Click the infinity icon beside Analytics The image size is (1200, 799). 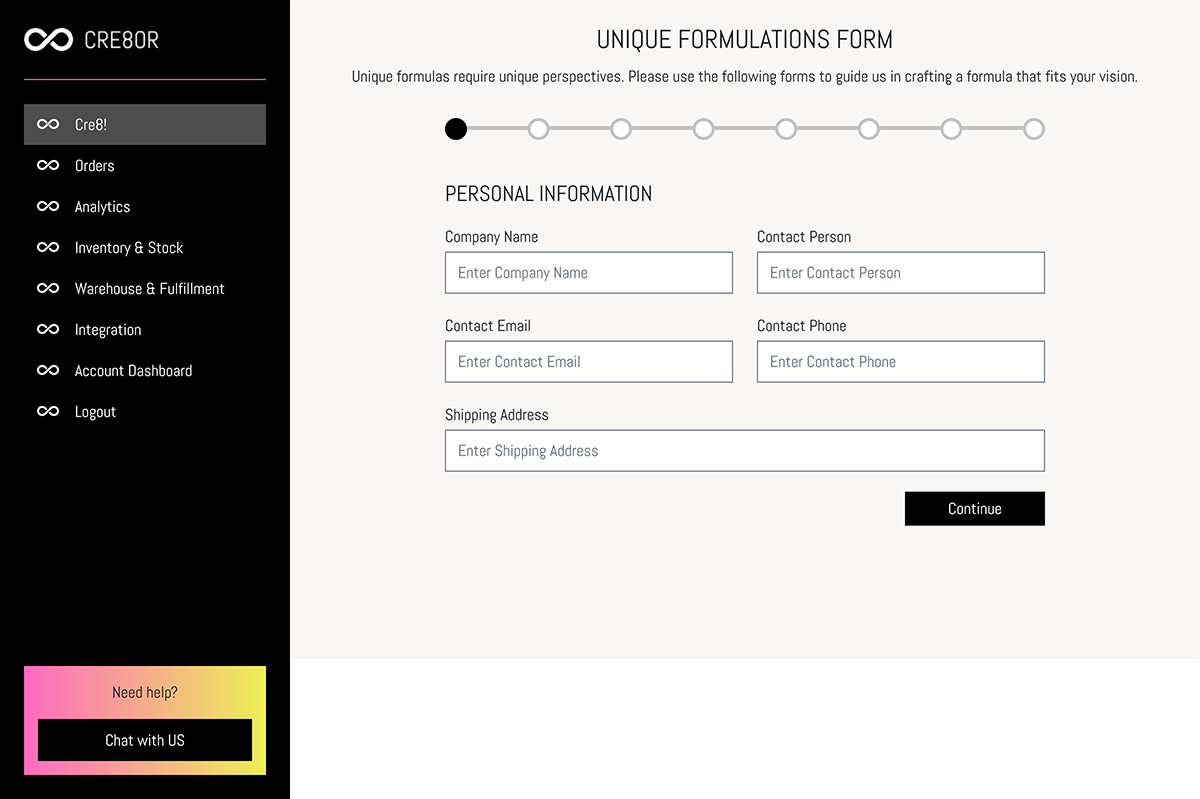(x=48, y=207)
